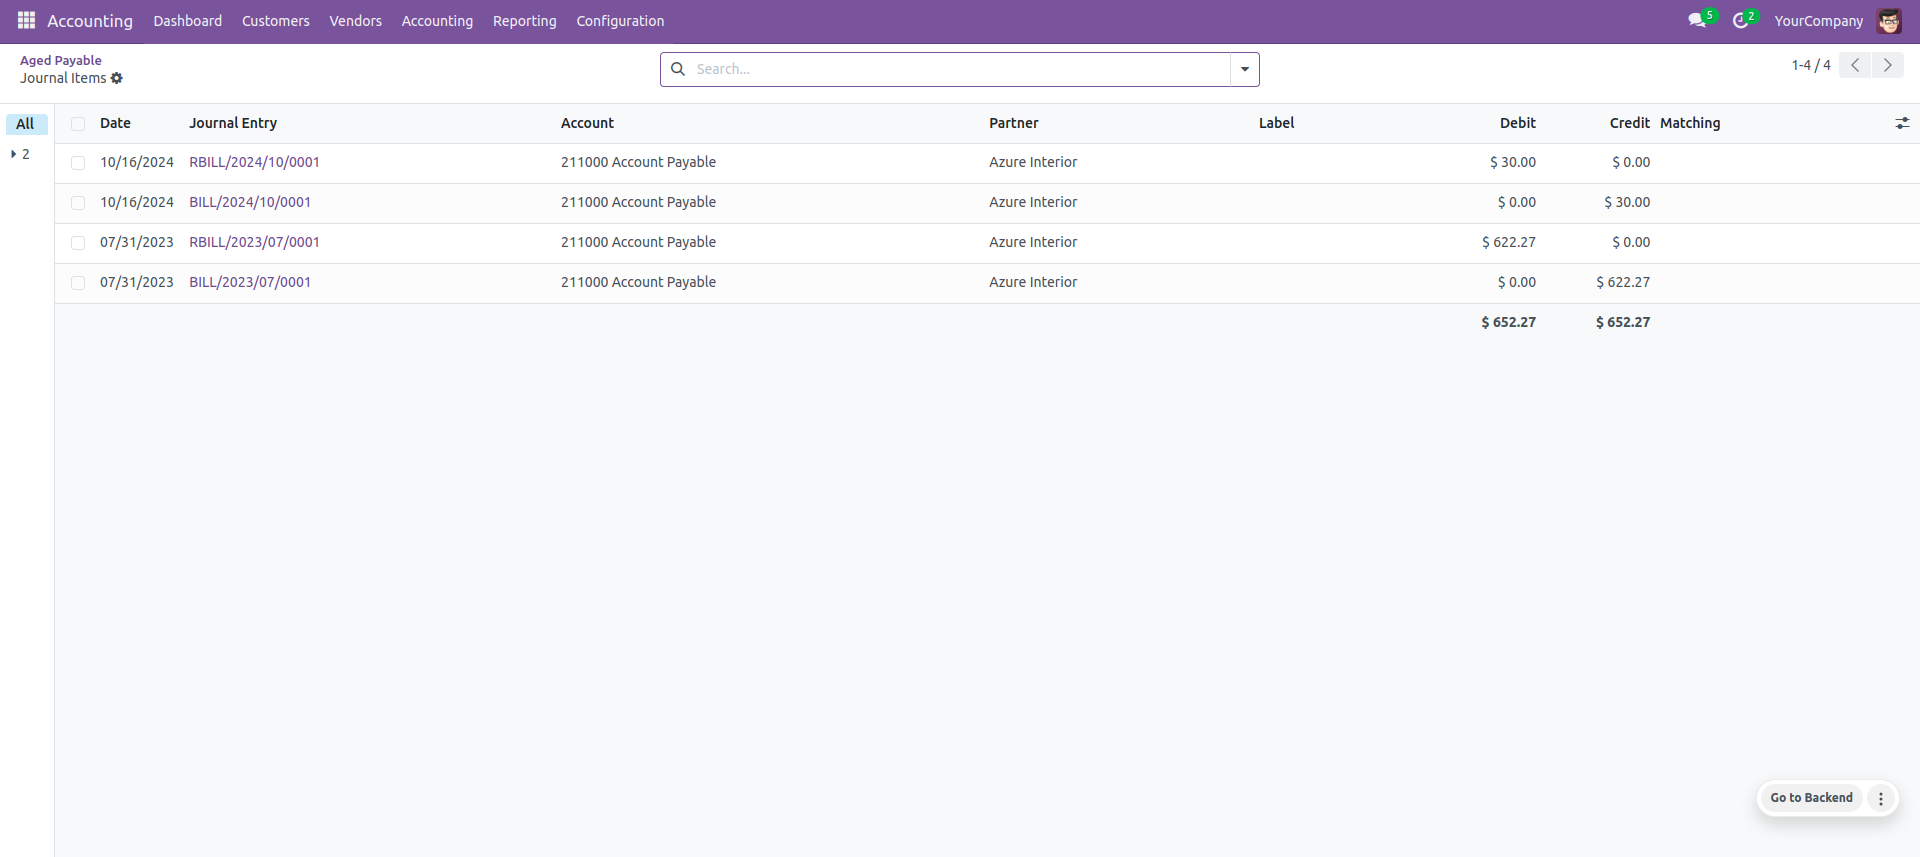Click the Accounting app title
This screenshot has height=857, width=1920.
90,21
